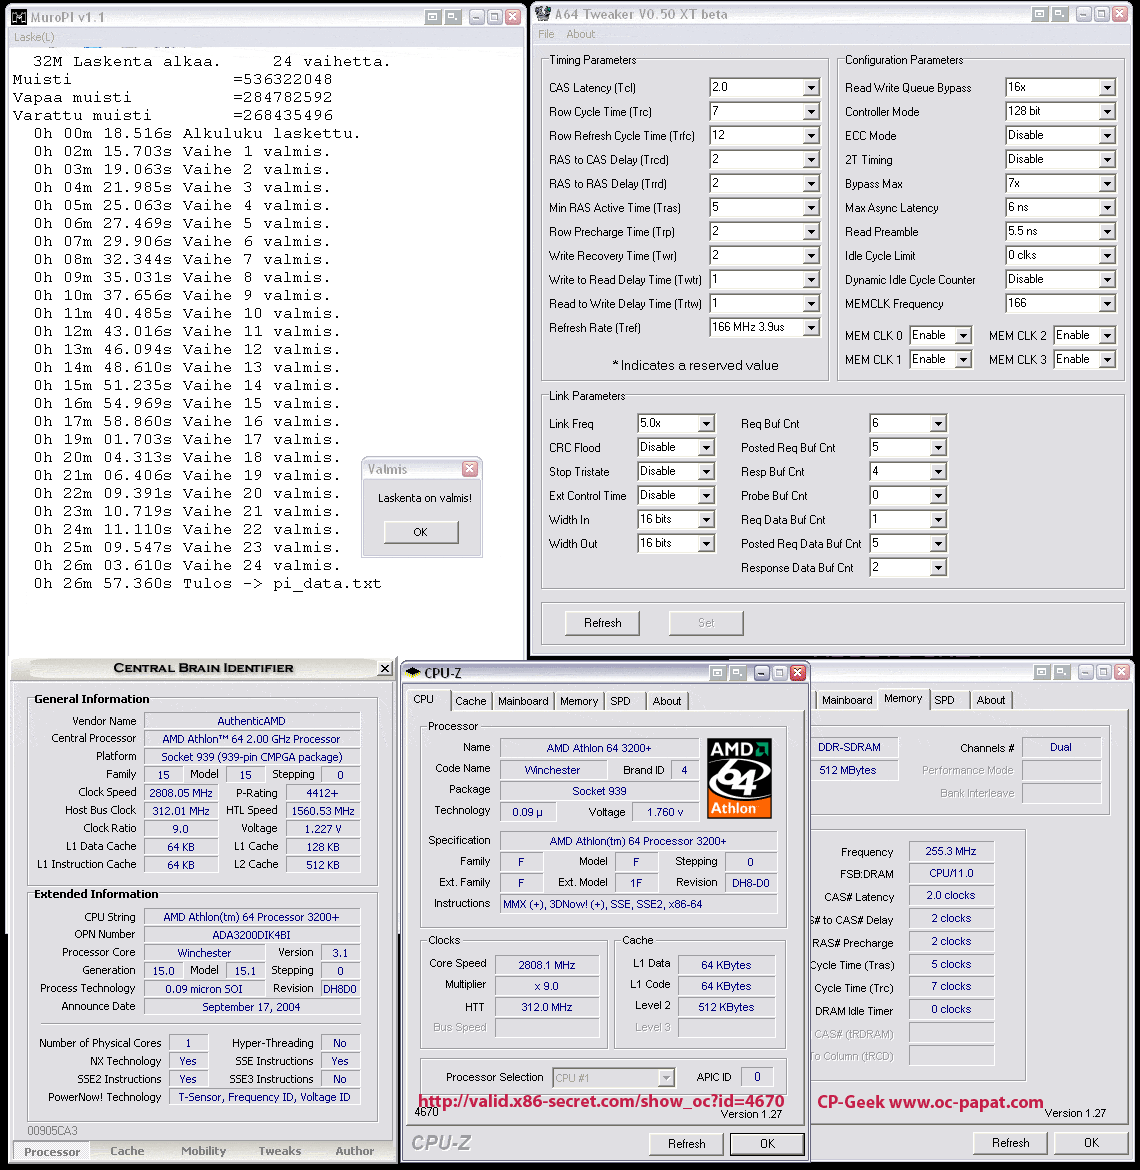Open the About tab in front CPU-Z
1140x1170 pixels.
click(667, 701)
